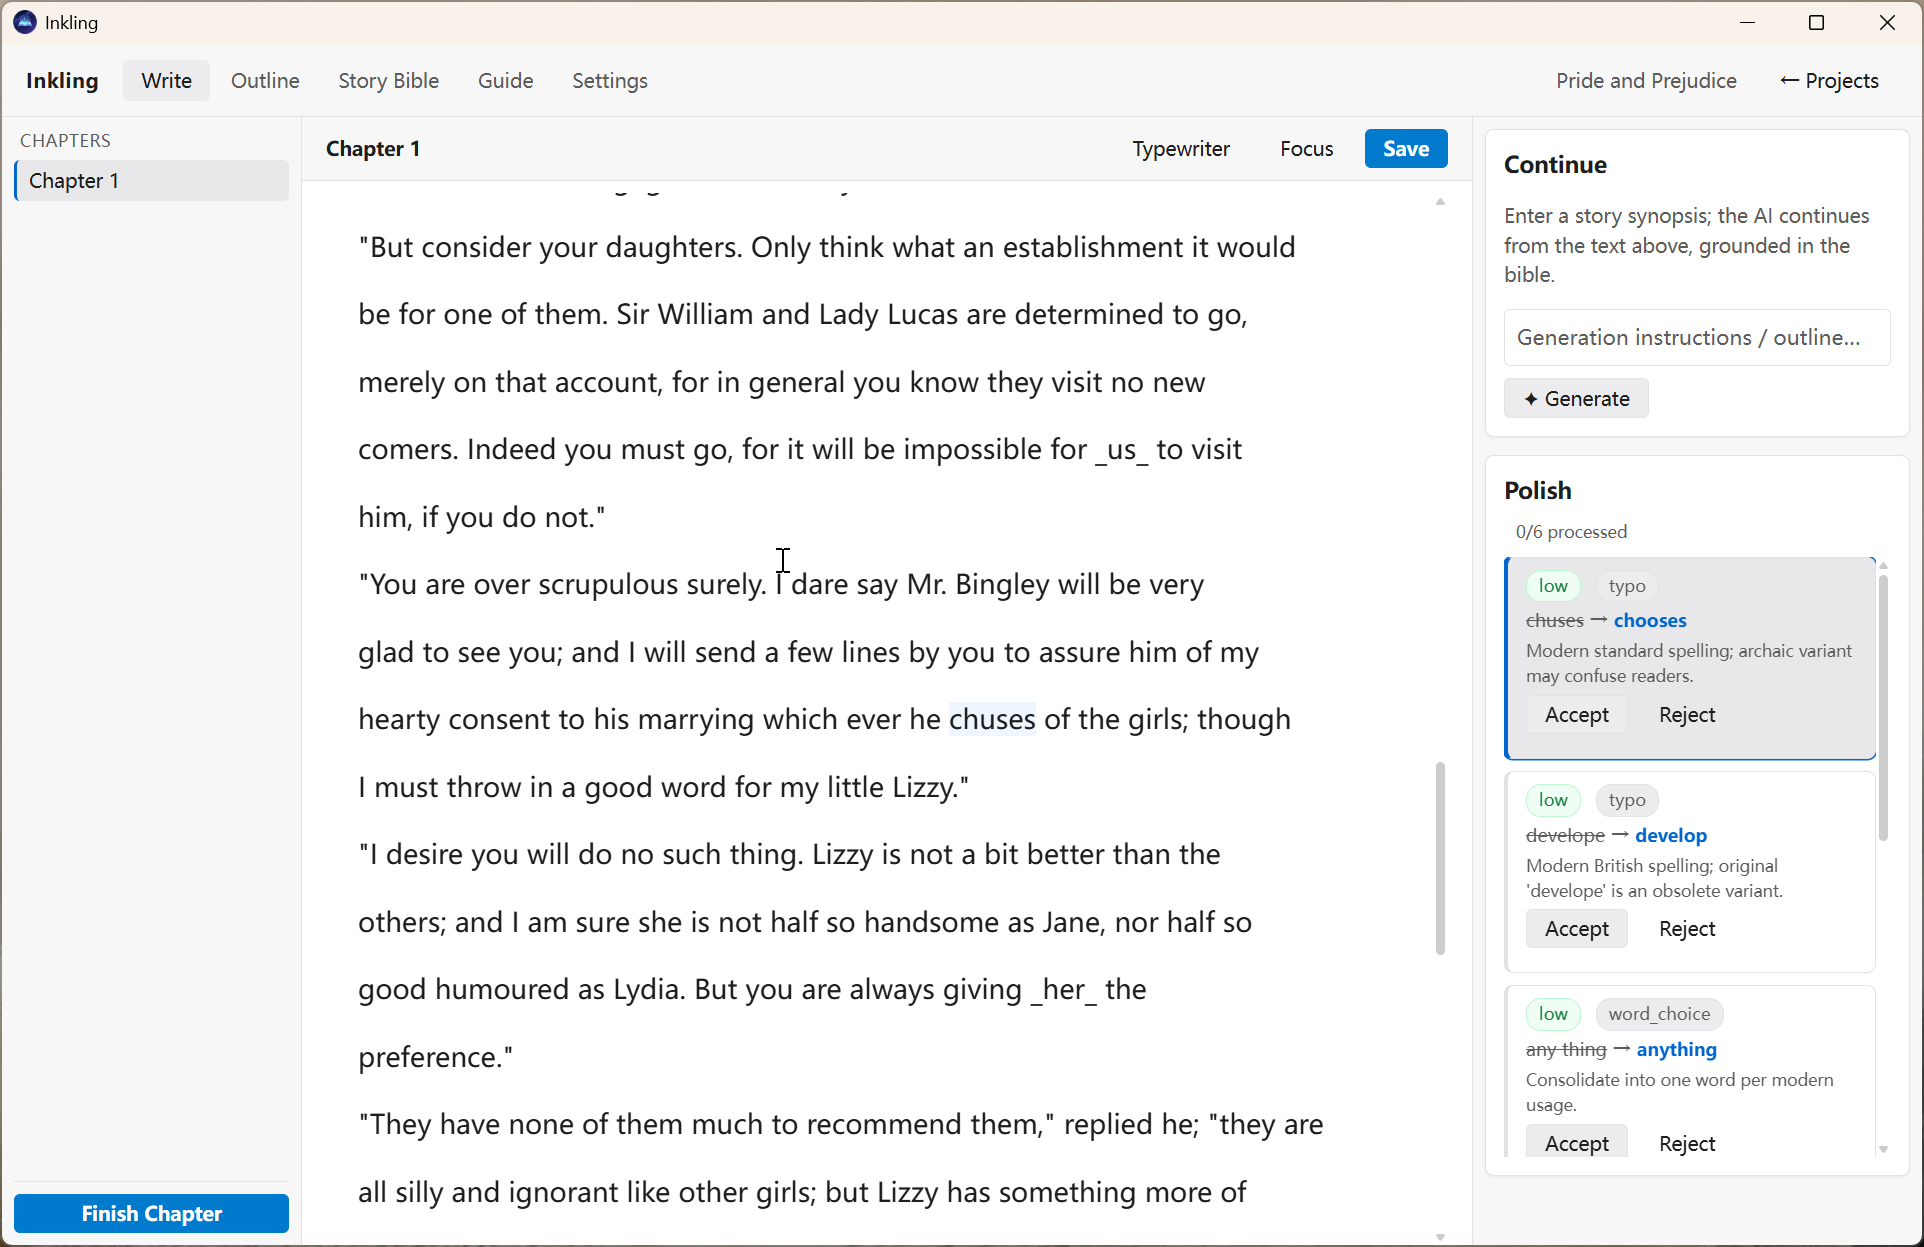
Task: Reject the any thing to anything suggestion
Action: 1687,1143
